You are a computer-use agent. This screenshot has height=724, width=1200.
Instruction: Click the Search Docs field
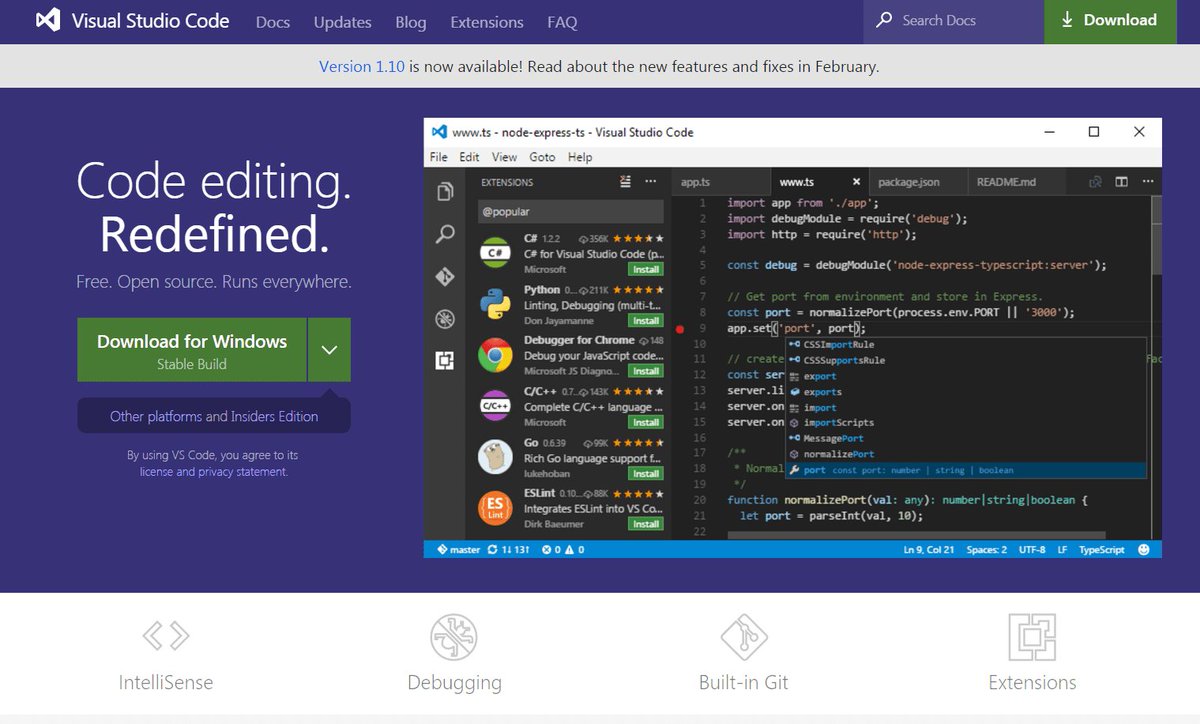[x=953, y=21]
